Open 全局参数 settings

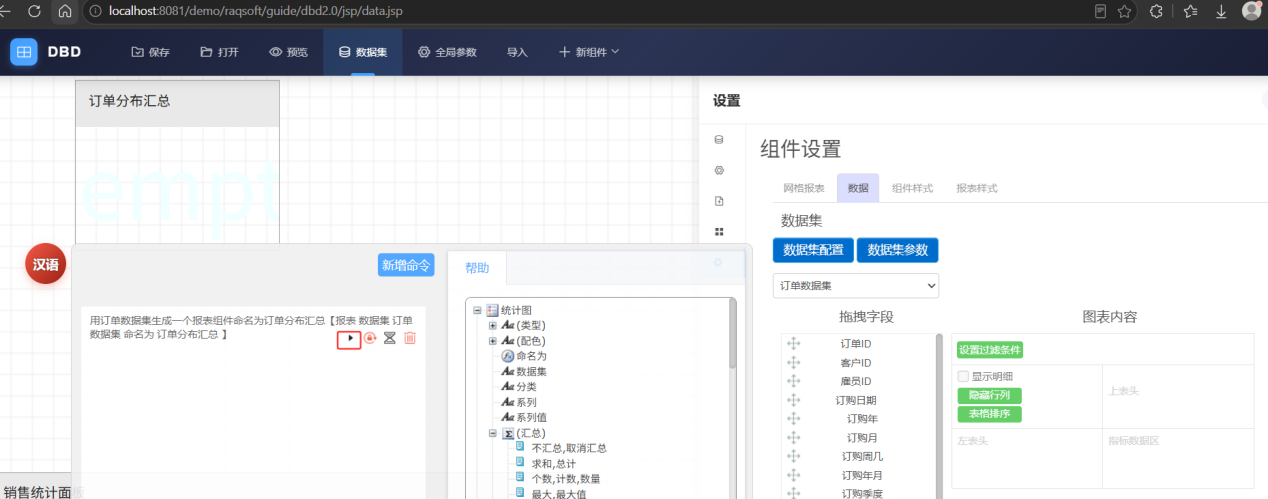click(447, 52)
